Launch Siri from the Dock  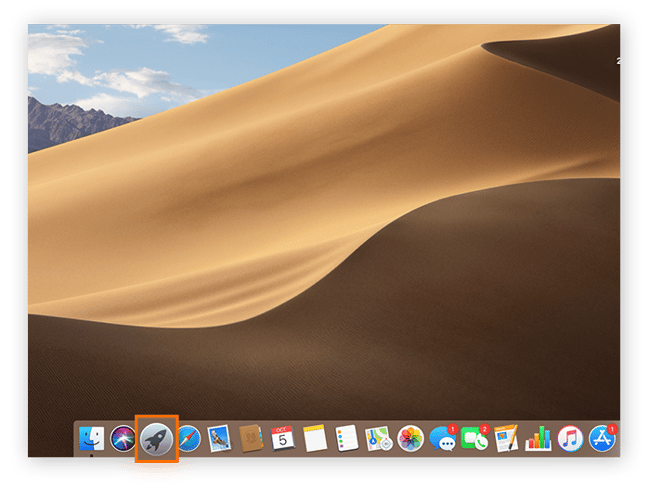coord(123,439)
